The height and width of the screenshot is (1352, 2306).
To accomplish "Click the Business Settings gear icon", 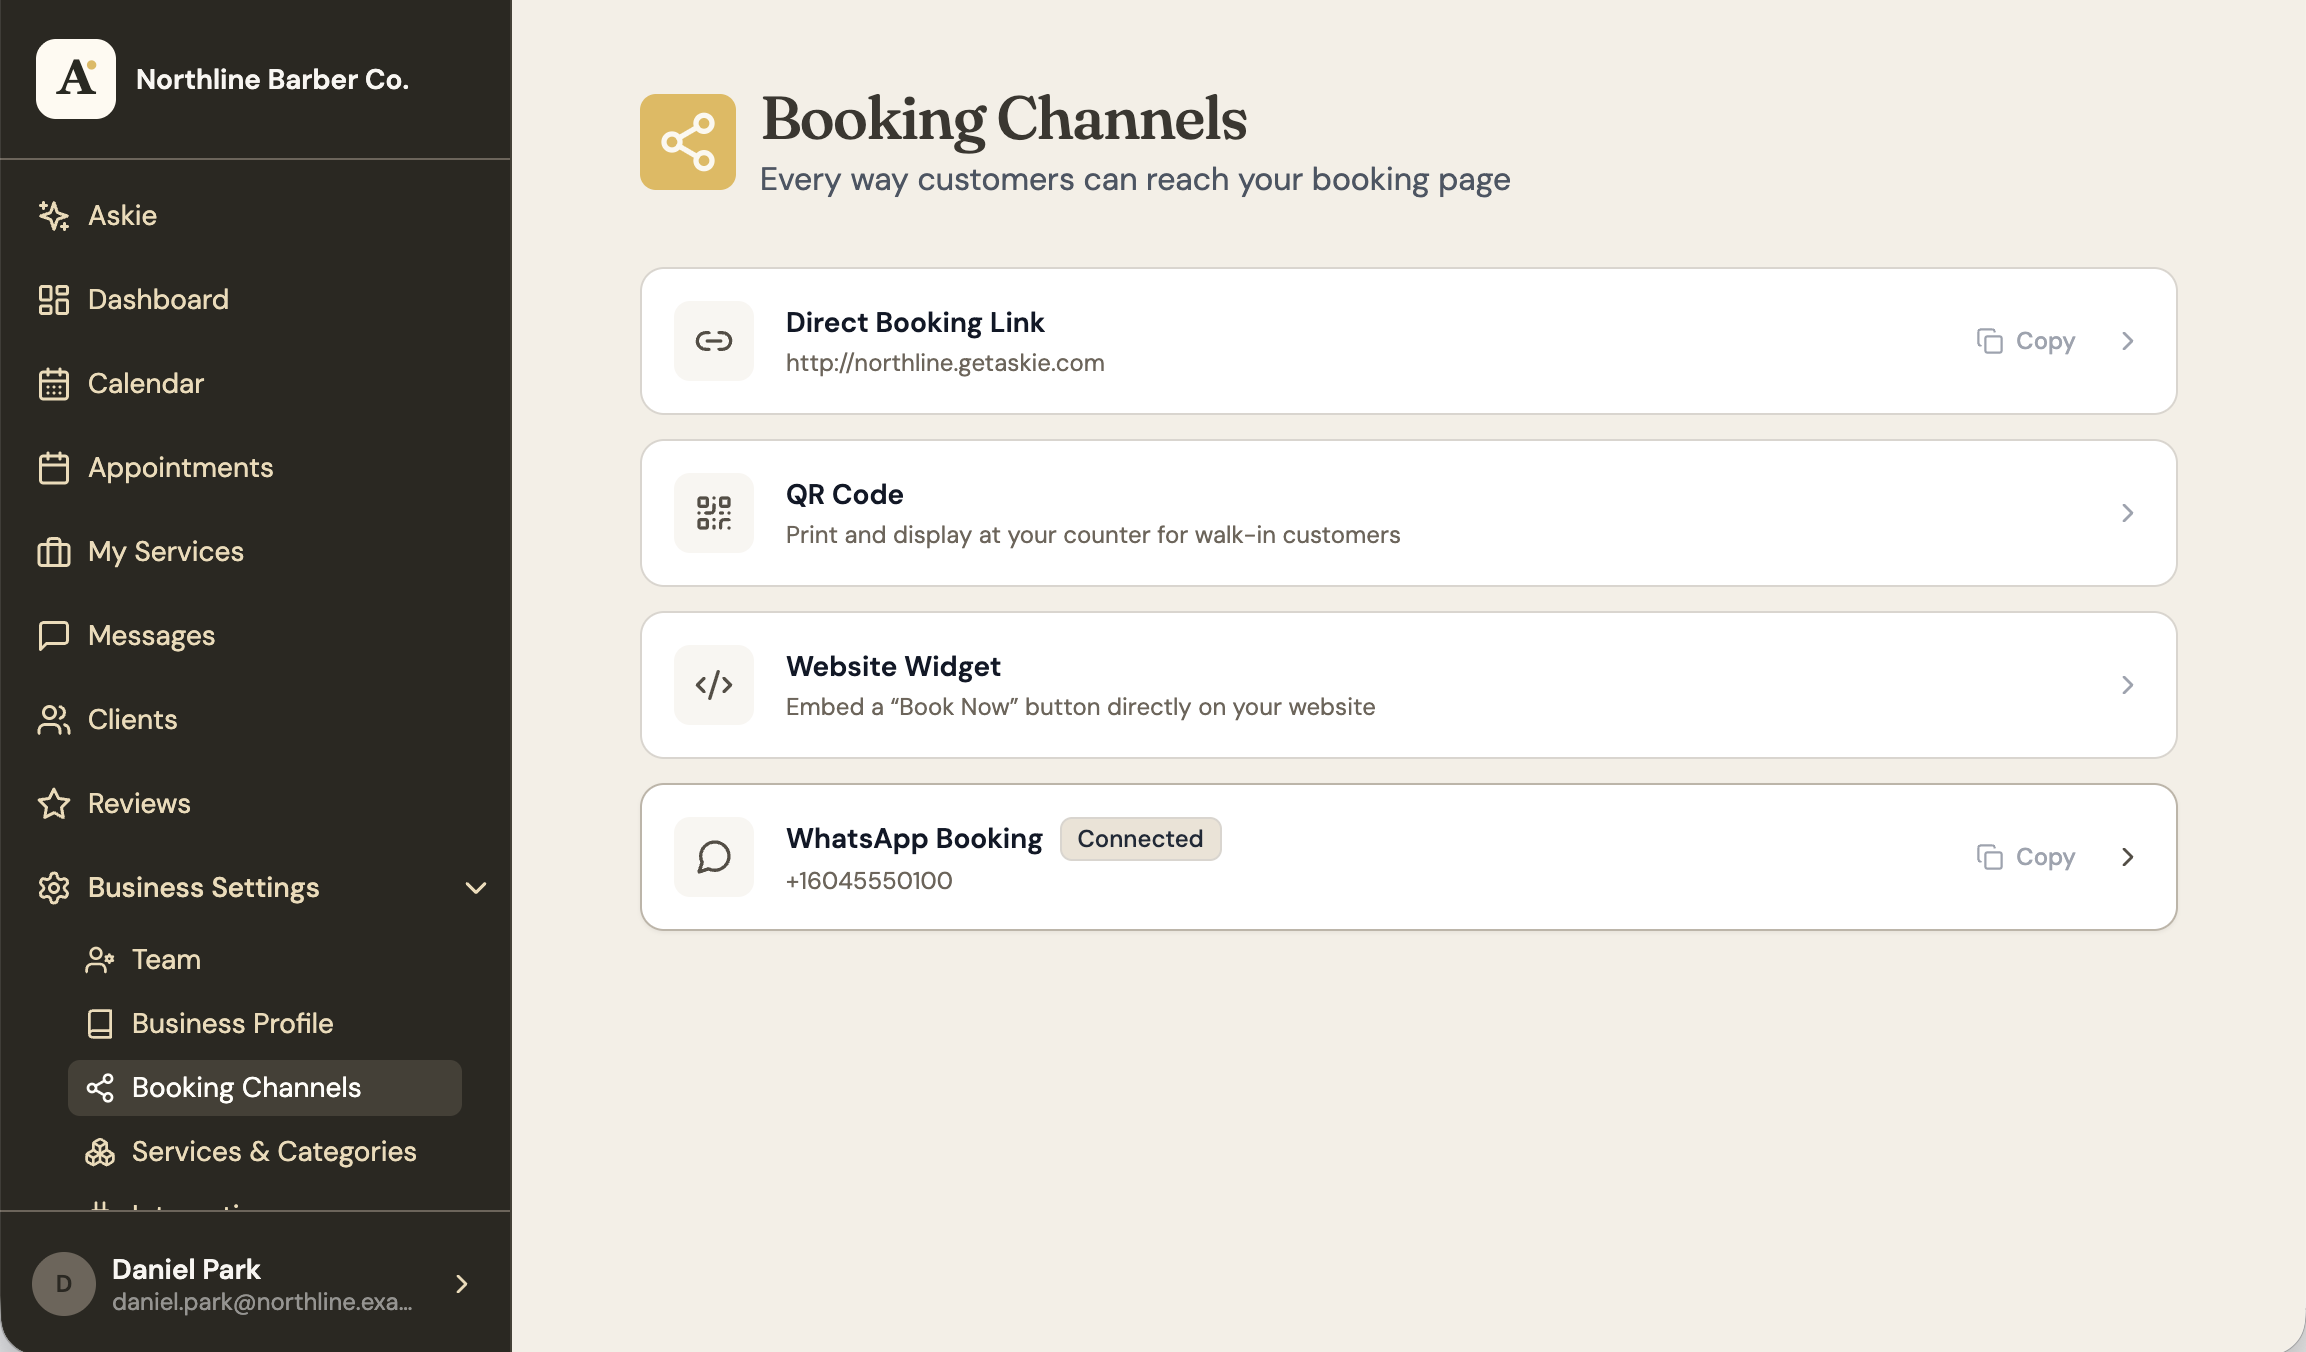I will click(54, 887).
